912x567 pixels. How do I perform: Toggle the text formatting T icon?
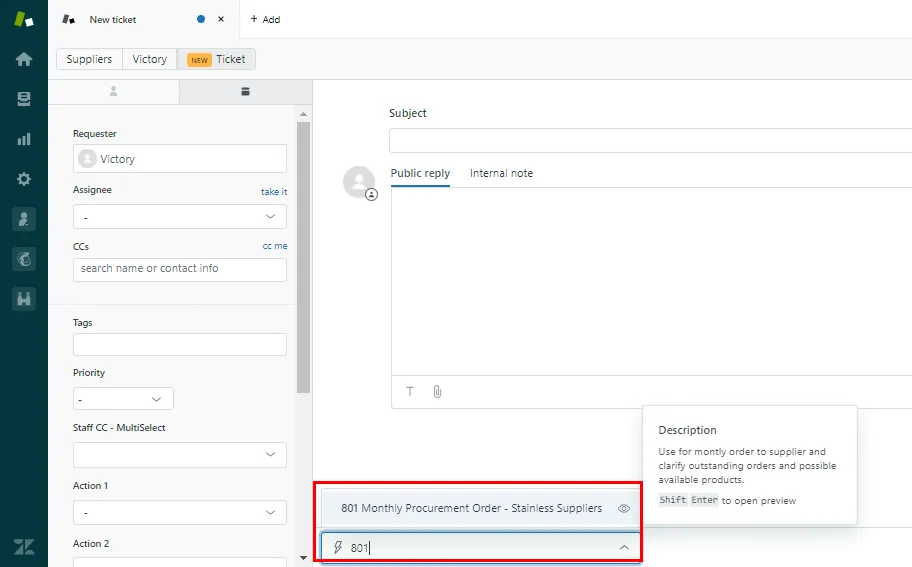(409, 391)
